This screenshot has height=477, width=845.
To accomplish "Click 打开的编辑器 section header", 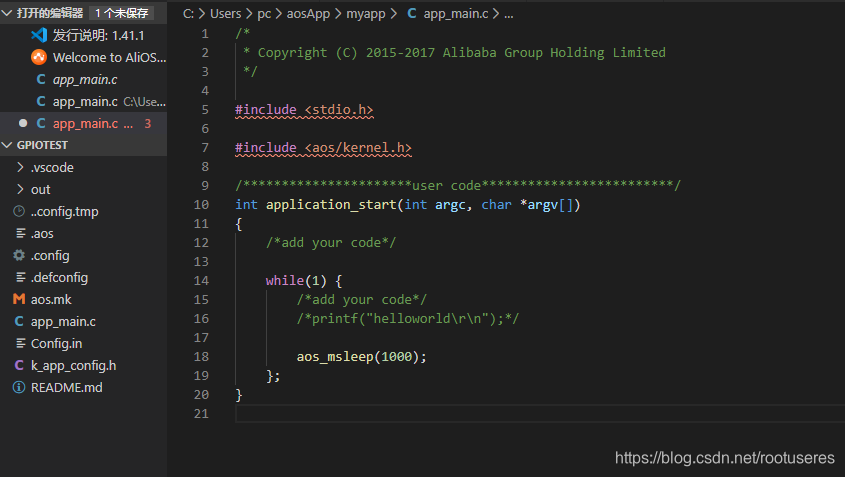I will pyautogui.click(x=50, y=13).
